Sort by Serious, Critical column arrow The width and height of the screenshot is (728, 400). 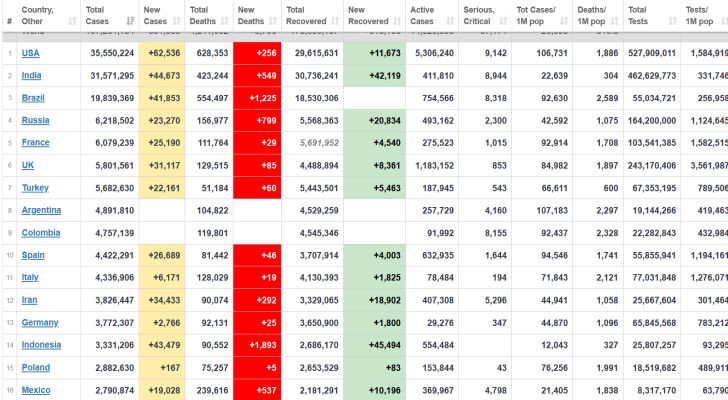503,21
